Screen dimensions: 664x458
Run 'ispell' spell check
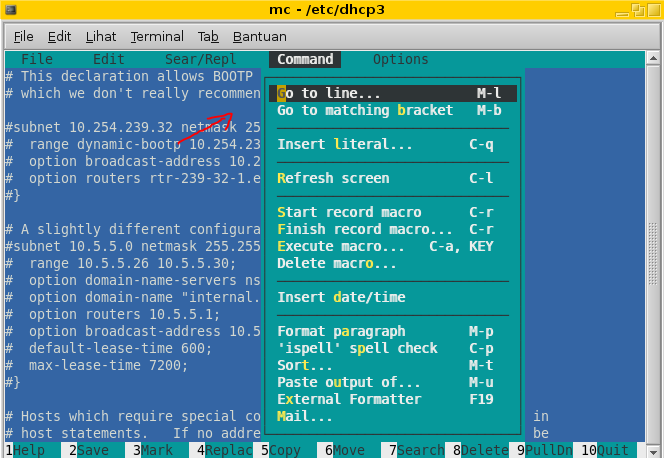pyautogui.click(x=393, y=348)
